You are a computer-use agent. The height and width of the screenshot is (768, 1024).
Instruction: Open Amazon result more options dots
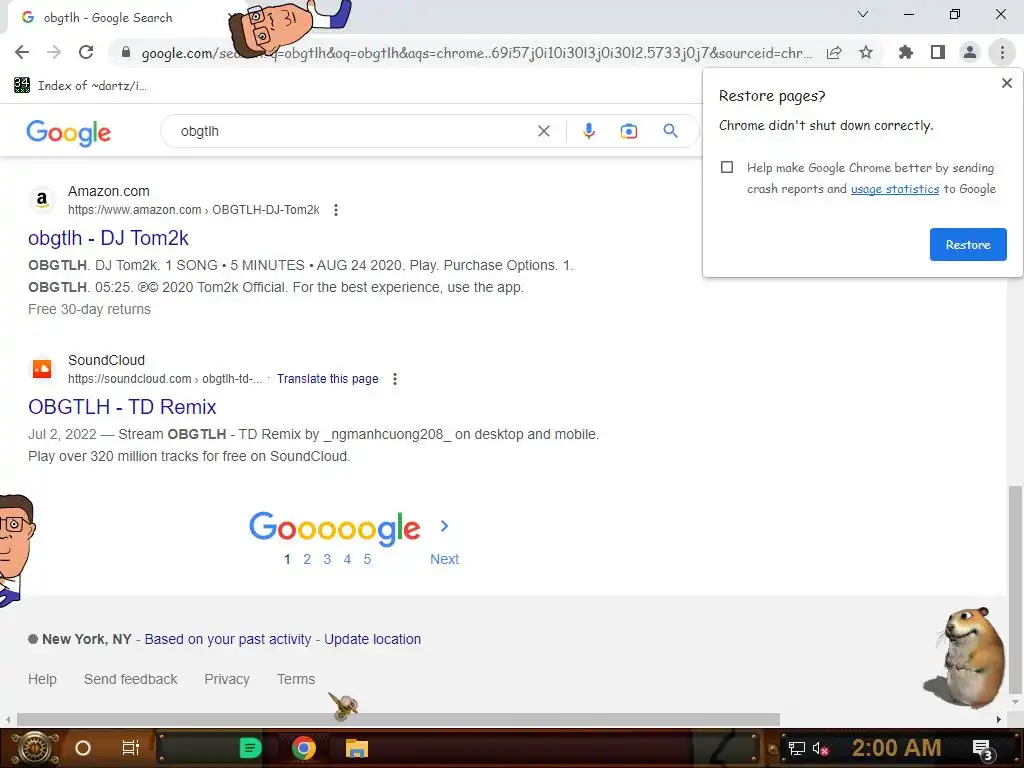(x=336, y=210)
